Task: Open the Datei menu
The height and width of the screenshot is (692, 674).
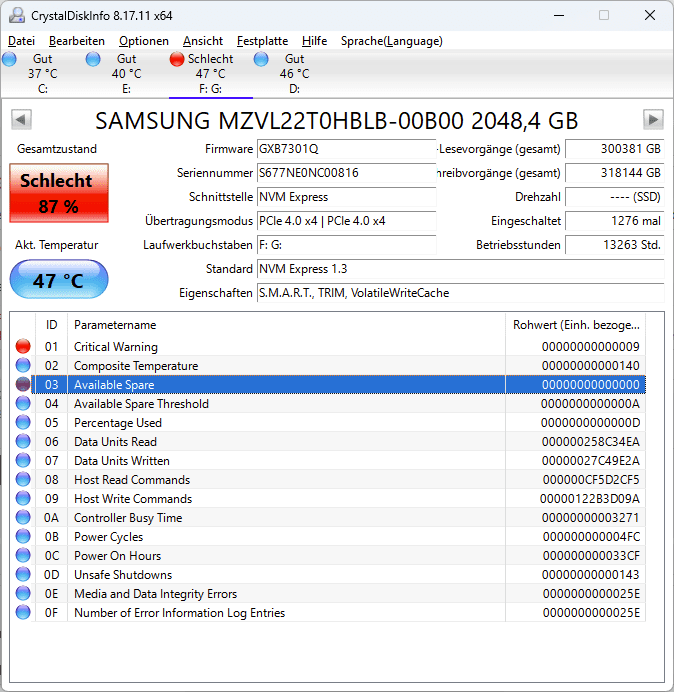Action: click(x=21, y=41)
